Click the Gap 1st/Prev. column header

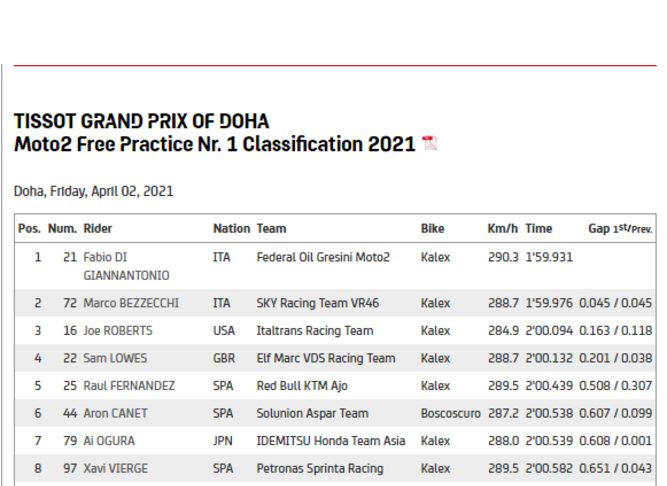click(620, 229)
